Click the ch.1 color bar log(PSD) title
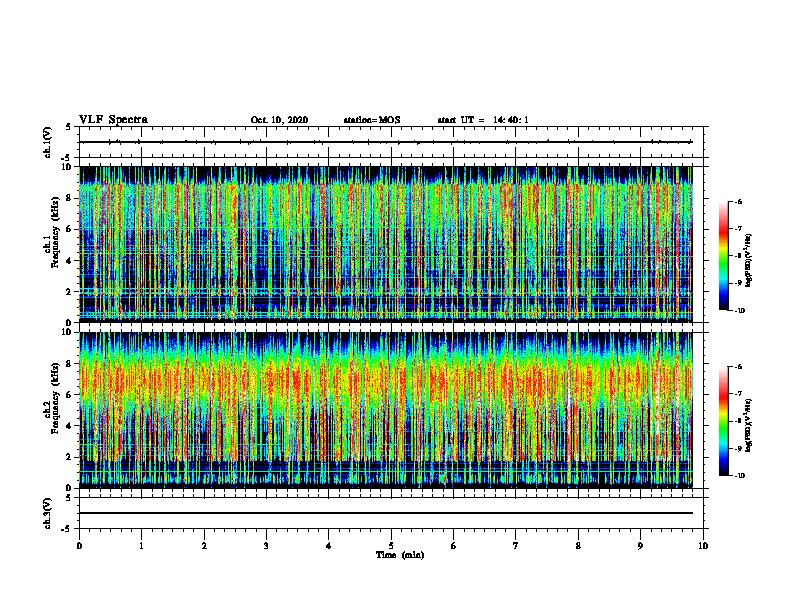Image resolution: width=792 pixels, height=612 pixels. pos(749,260)
